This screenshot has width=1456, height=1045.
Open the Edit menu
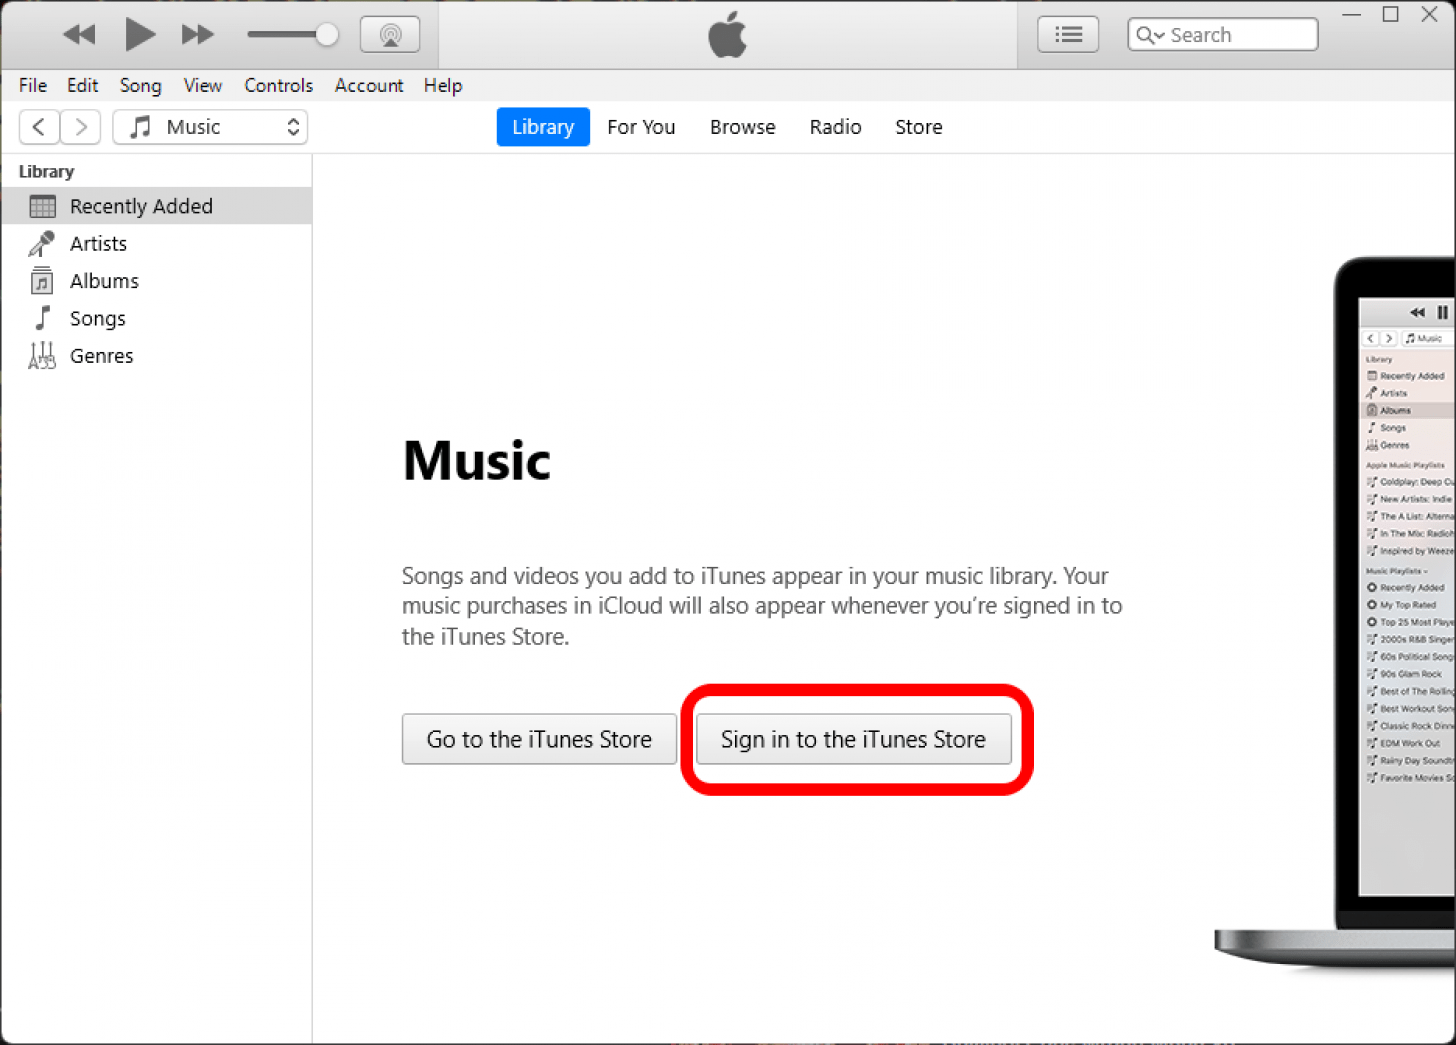point(82,86)
